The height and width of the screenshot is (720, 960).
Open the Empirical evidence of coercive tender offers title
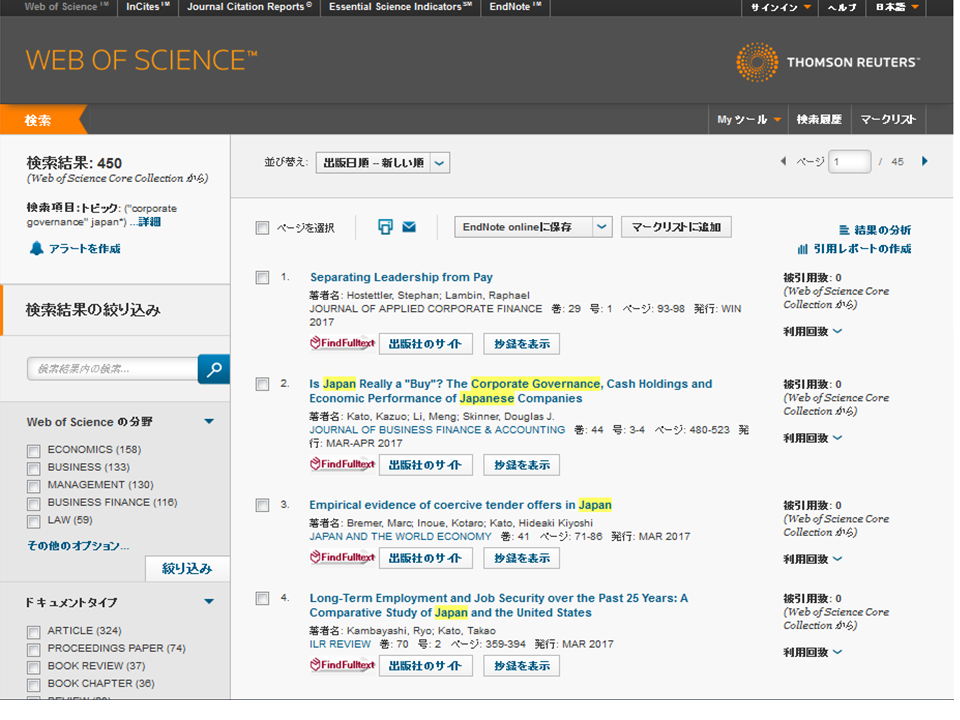(460, 505)
